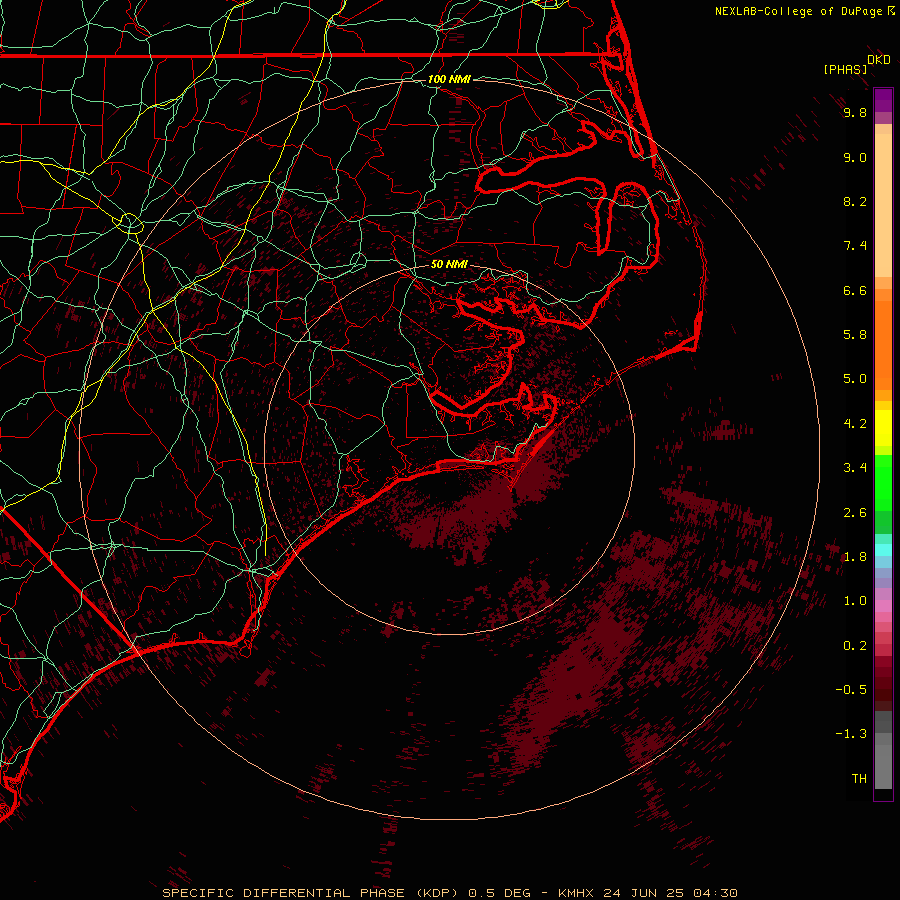Viewport: 900px width, 900px height.
Task: Click the 50 NMI range ring label
Action: click(x=449, y=264)
